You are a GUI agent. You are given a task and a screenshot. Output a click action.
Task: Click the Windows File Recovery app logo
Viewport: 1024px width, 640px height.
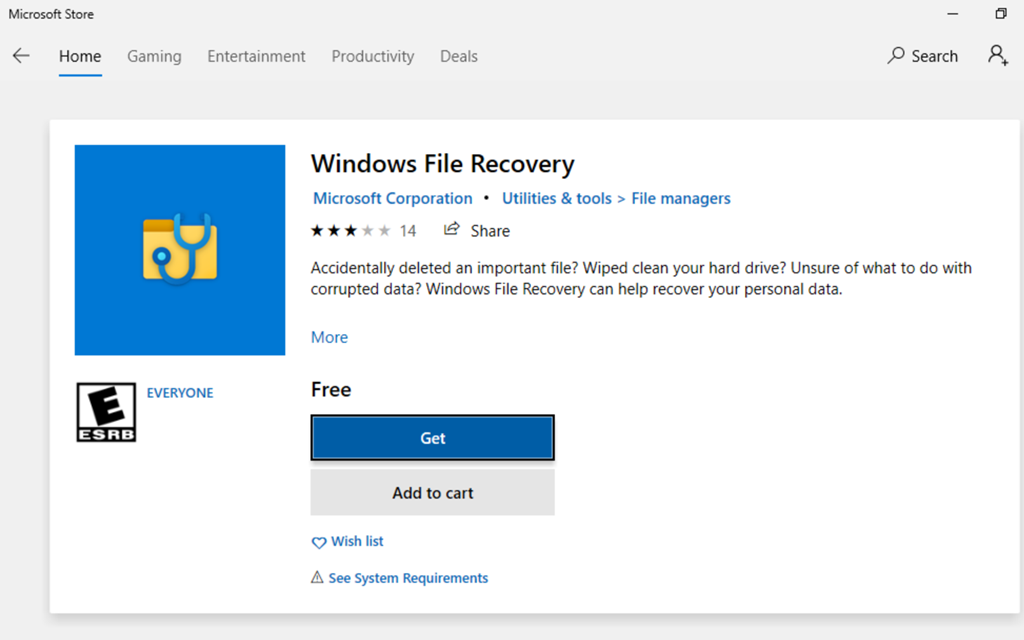coord(180,250)
